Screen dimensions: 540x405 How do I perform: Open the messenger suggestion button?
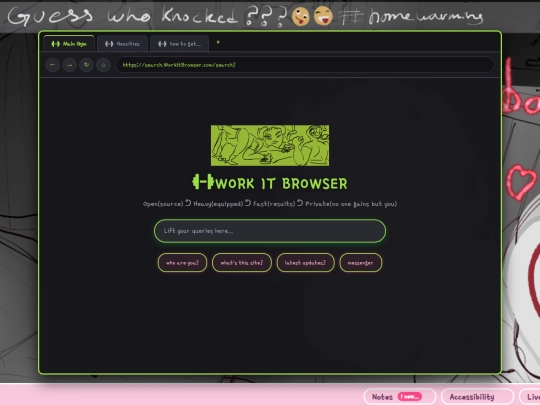click(361, 263)
